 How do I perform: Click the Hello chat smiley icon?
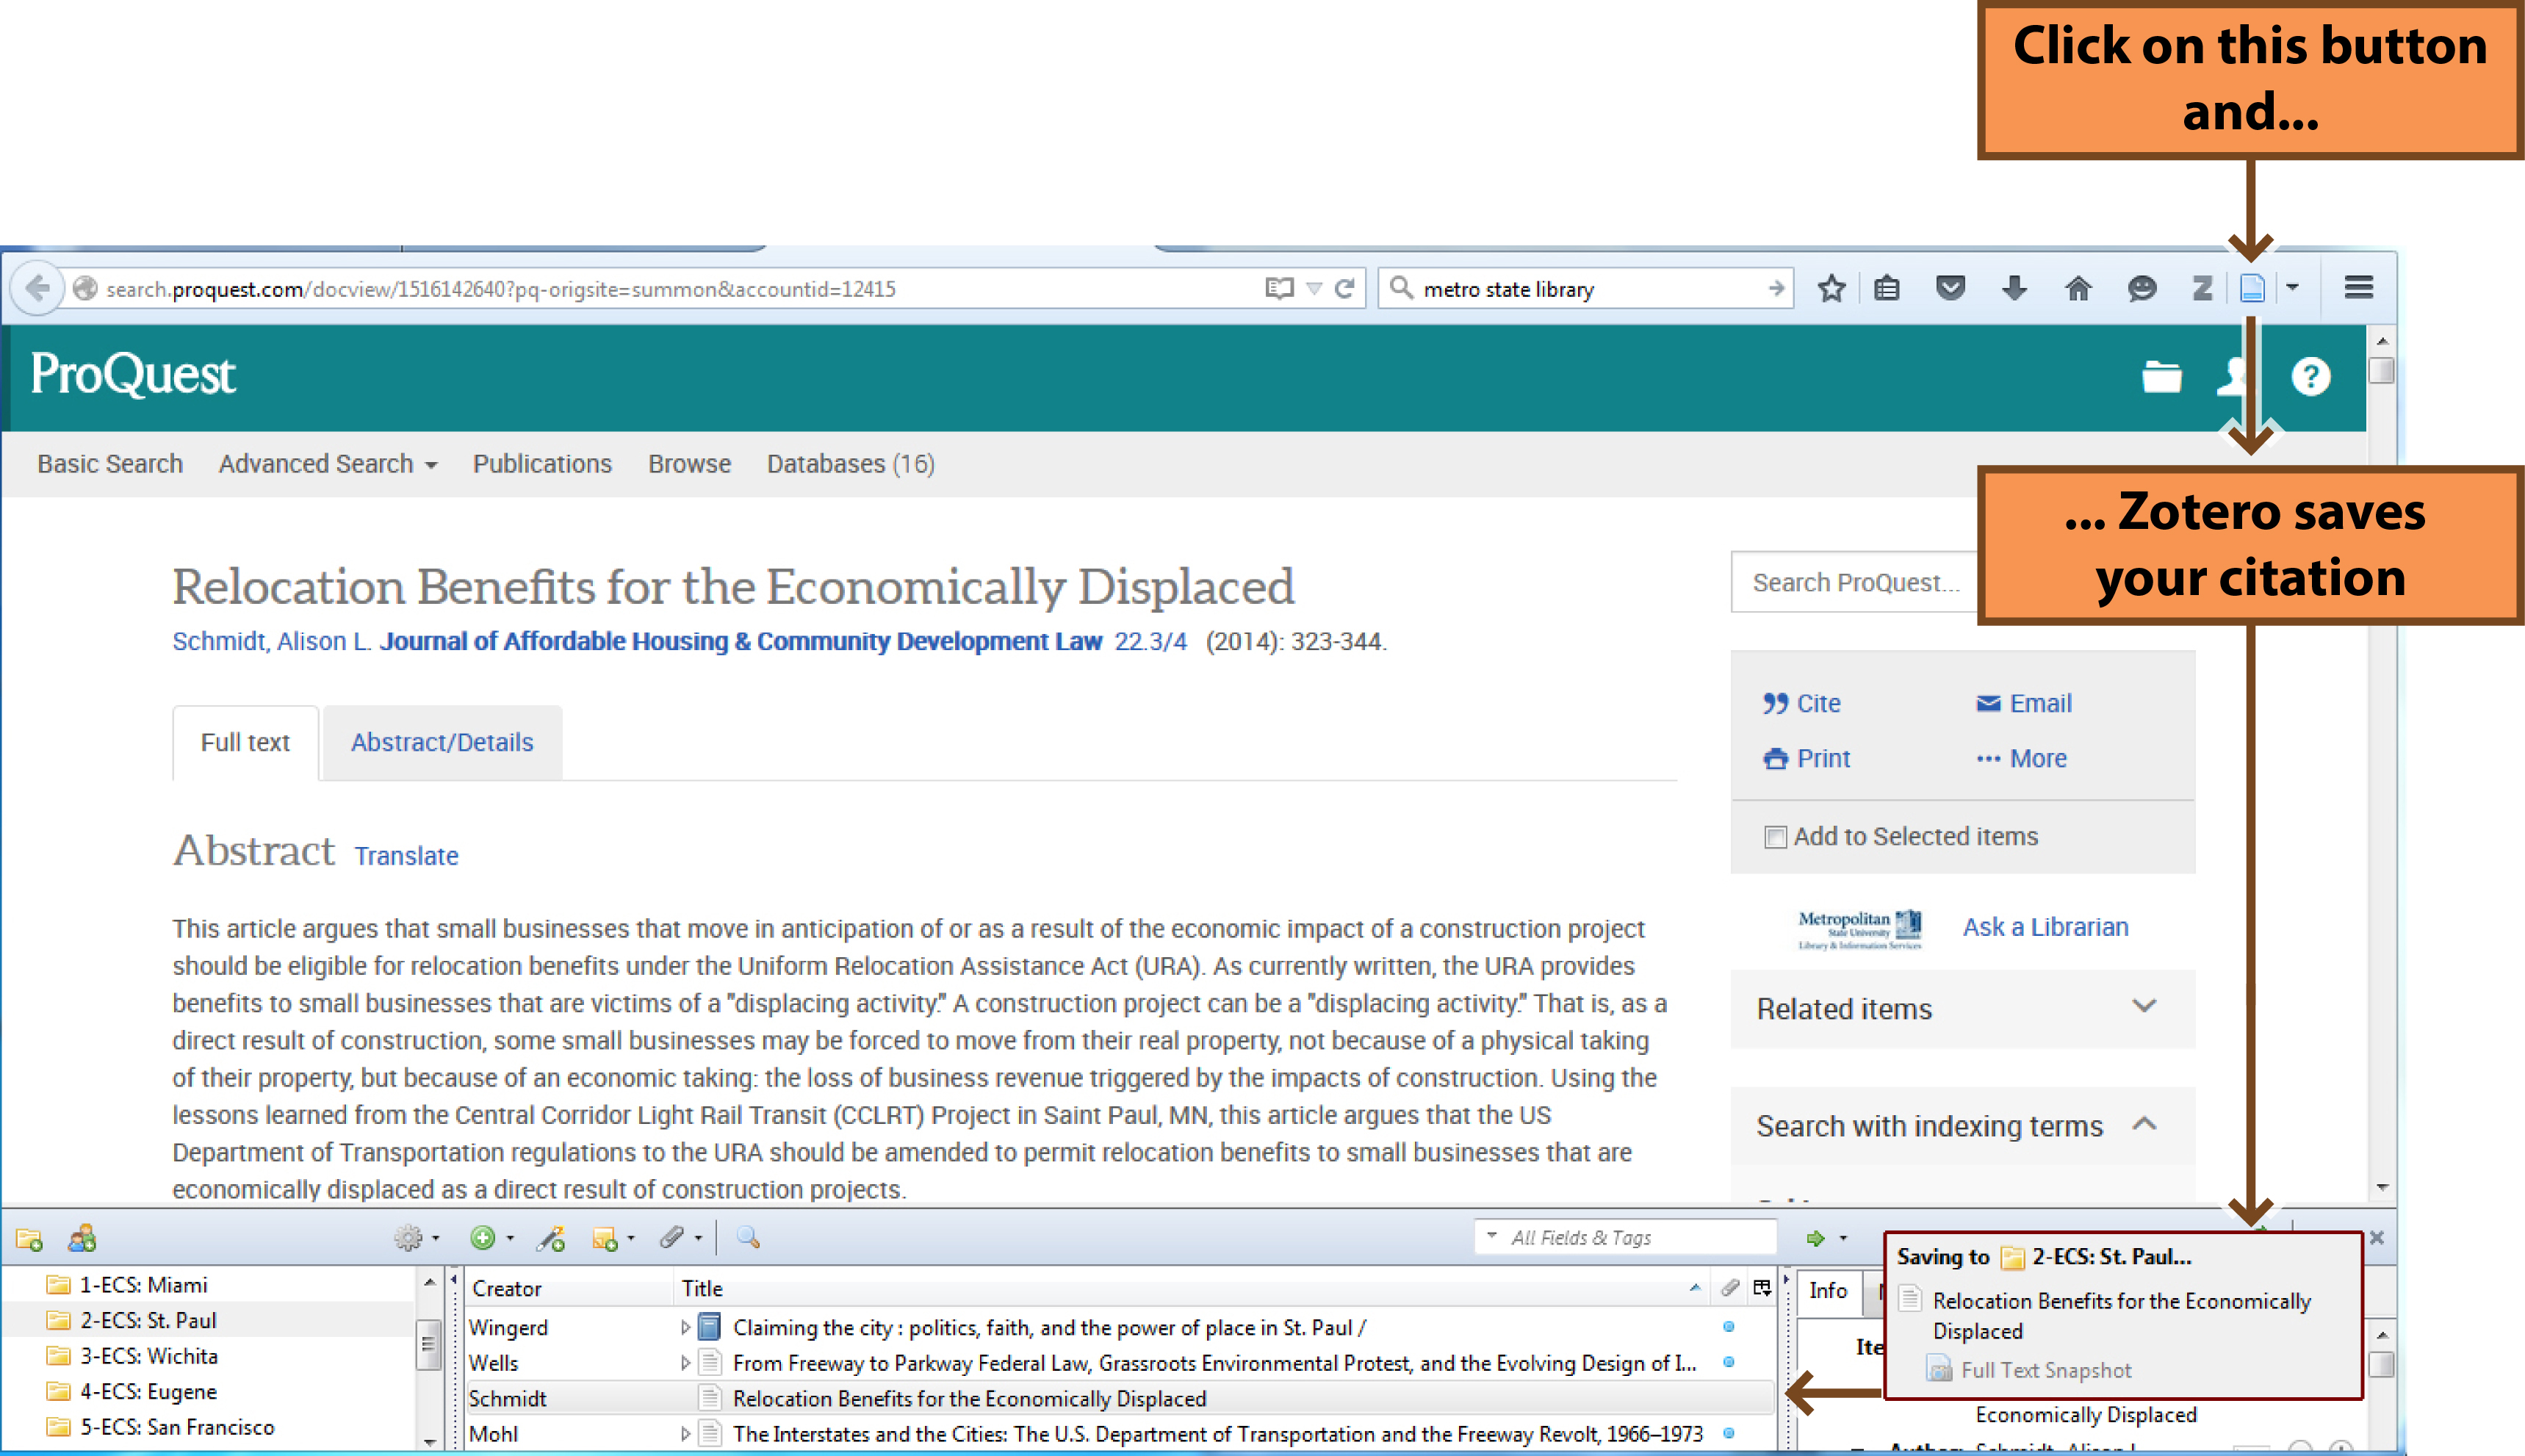point(2141,289)
